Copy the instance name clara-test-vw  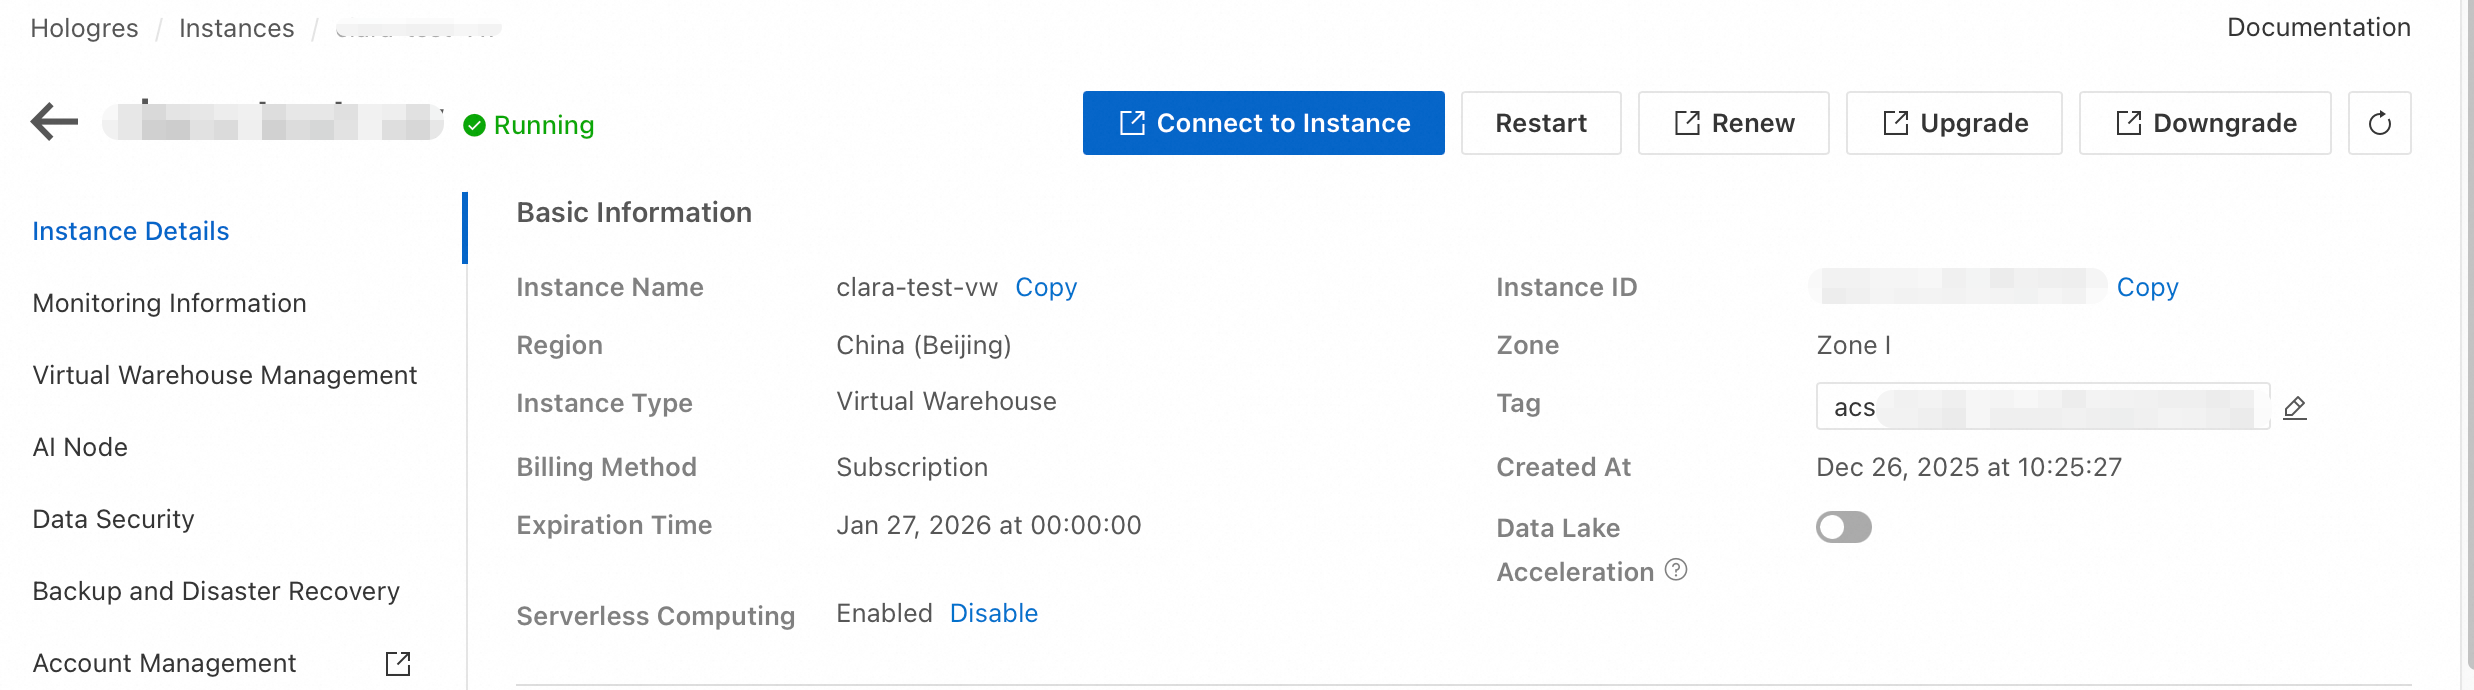pyautogui.click(x=1045, y=287)
